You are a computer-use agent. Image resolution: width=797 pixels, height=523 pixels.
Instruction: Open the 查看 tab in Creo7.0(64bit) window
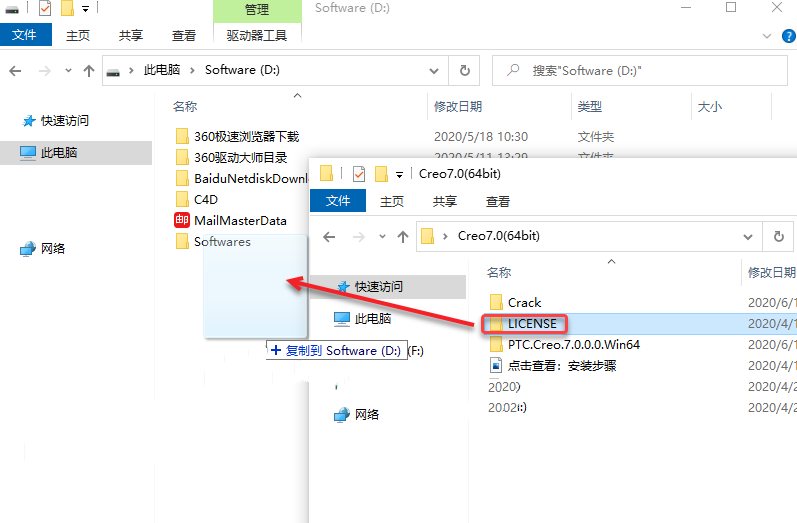(498, 201)
